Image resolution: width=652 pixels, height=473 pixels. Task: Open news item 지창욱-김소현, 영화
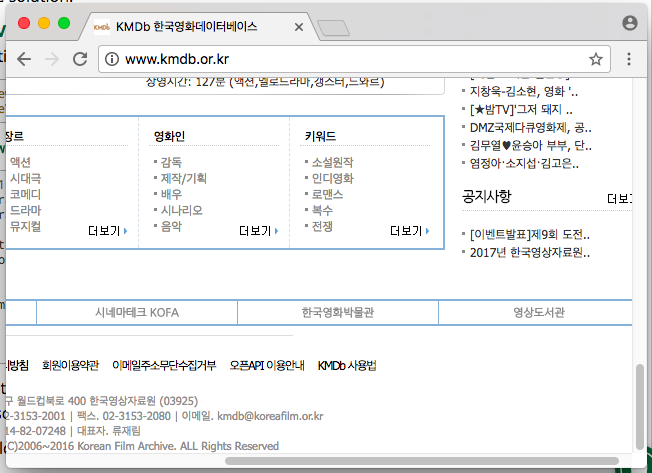(524, 91)
